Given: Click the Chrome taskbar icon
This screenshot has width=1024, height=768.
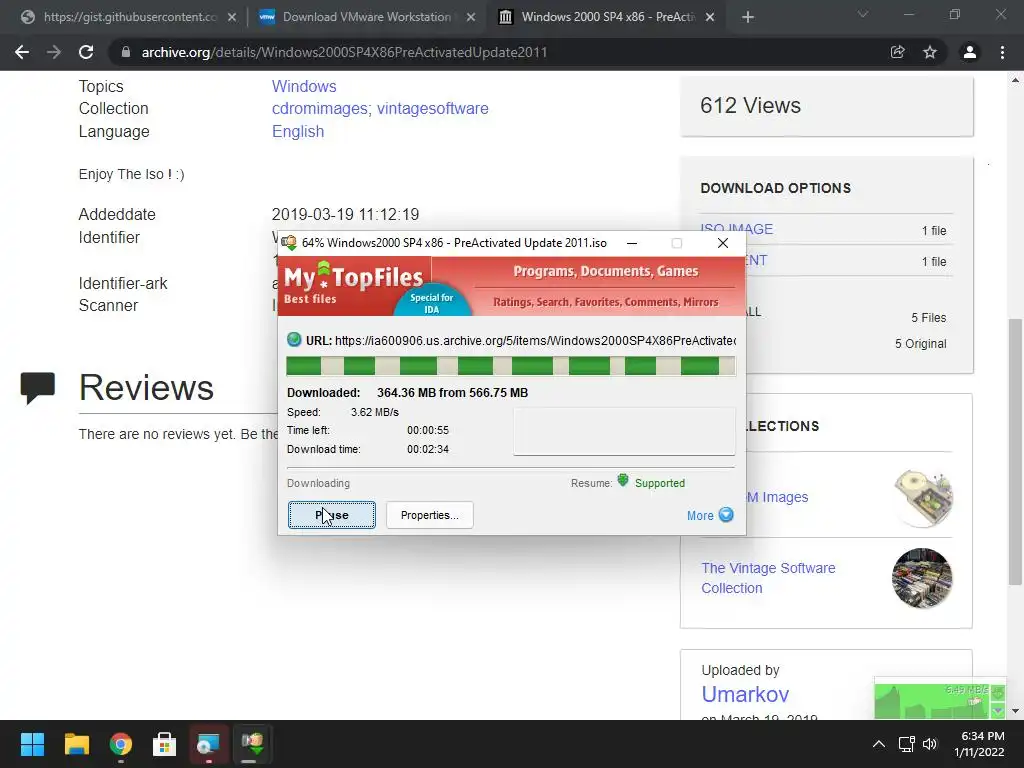Looking at the screenshot, I should (121, 744).
